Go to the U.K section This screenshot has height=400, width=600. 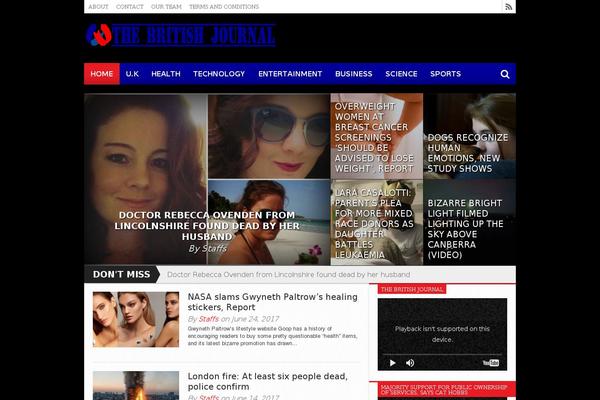point(132,74)
